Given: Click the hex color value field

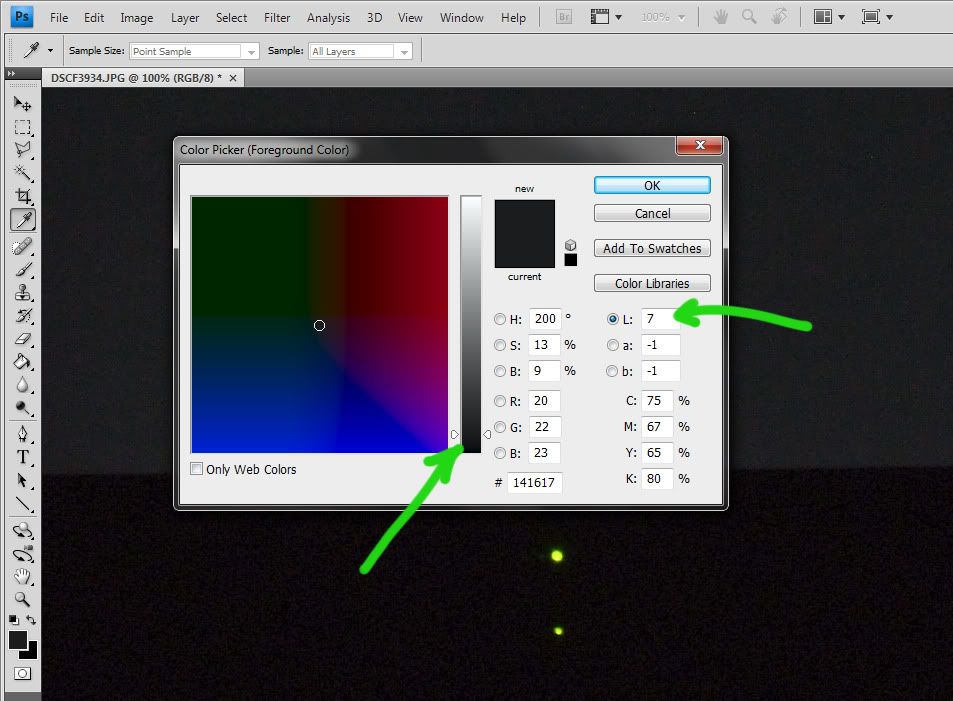Looking at the screenshot, I should click(x=535, y=483).
